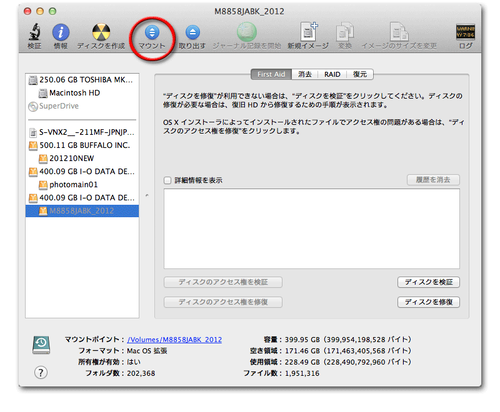The height and width of the screenshot is (412, 500).
Task: Switch to the Erase (消去) tab
Action: [x=305, y=74]
